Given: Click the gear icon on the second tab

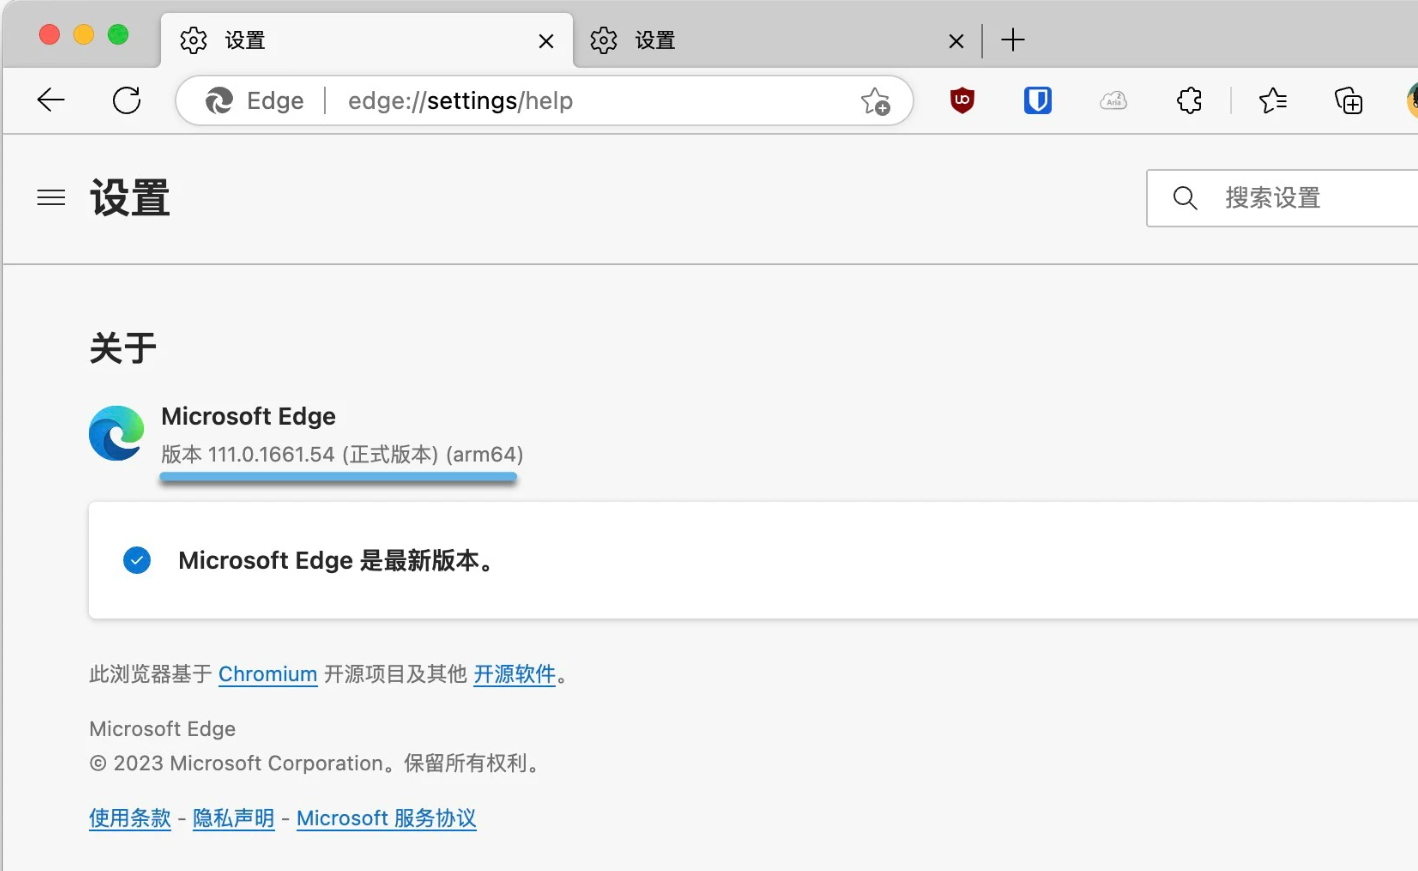Looking at the screenshot, I should (603, 40).
